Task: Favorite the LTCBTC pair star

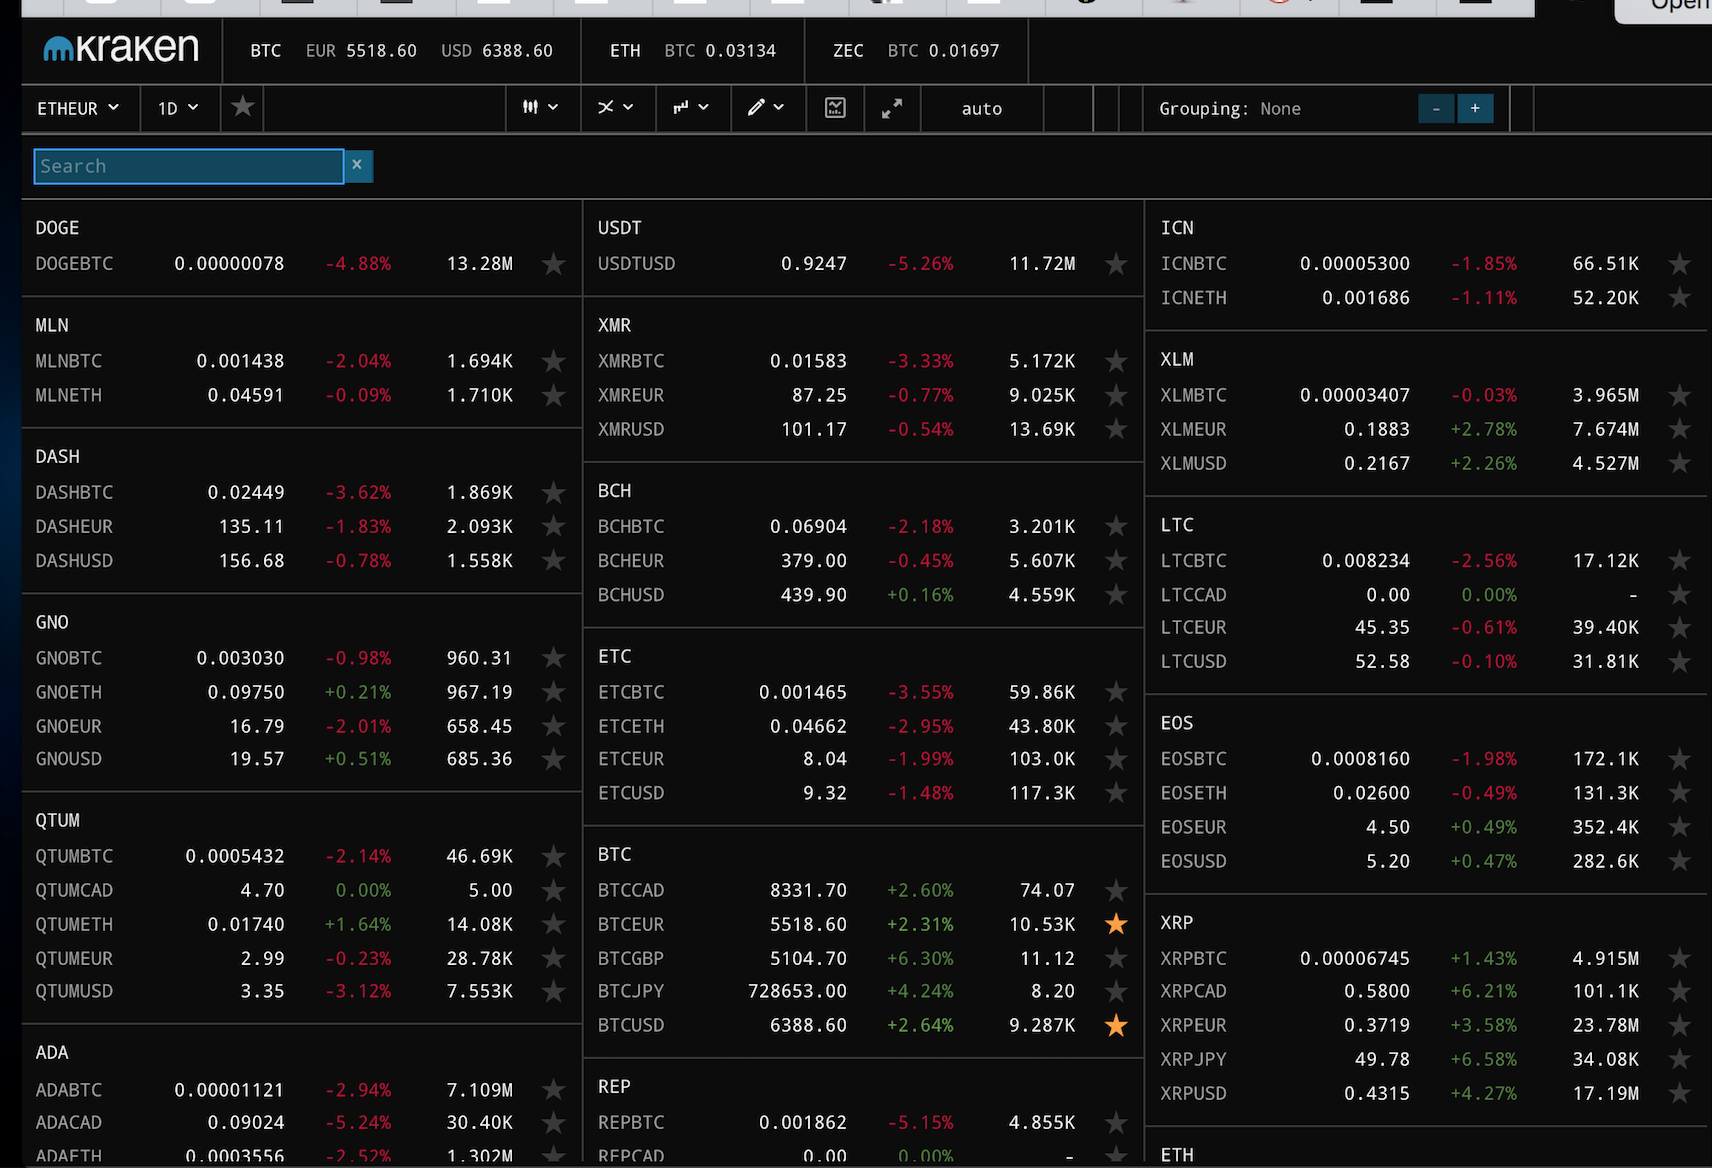Action: 1679,561
